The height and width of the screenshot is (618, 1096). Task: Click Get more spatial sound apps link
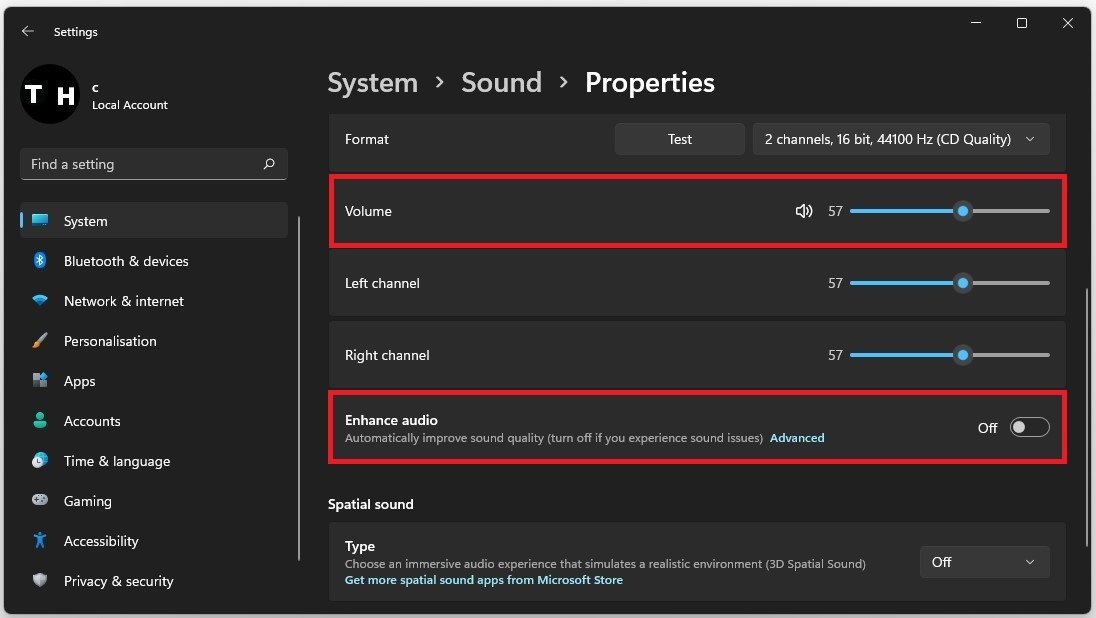pos(483,580)
